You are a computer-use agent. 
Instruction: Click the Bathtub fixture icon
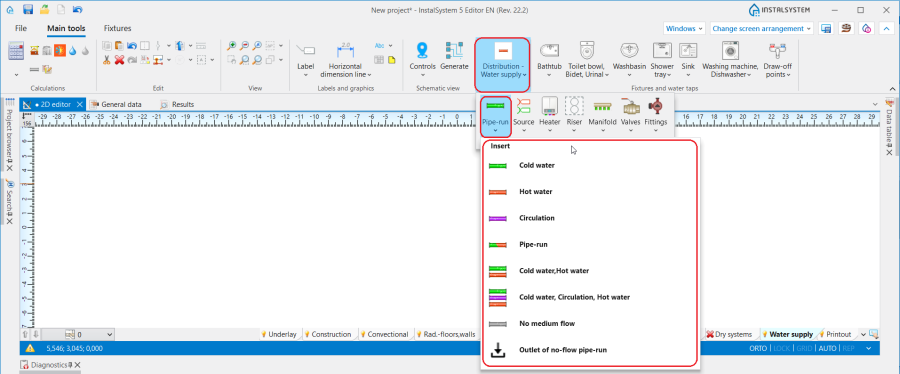click(x=549, y=50)
